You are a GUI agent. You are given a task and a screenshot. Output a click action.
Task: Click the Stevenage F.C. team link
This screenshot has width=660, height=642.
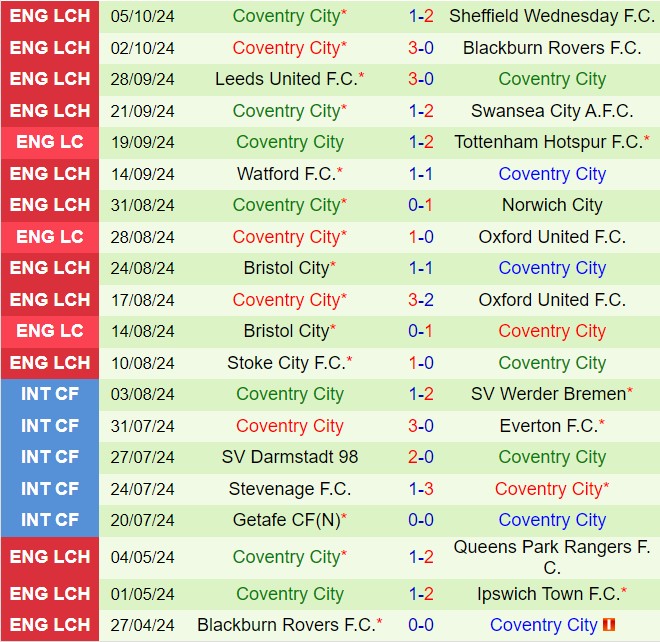click(290, 489)
